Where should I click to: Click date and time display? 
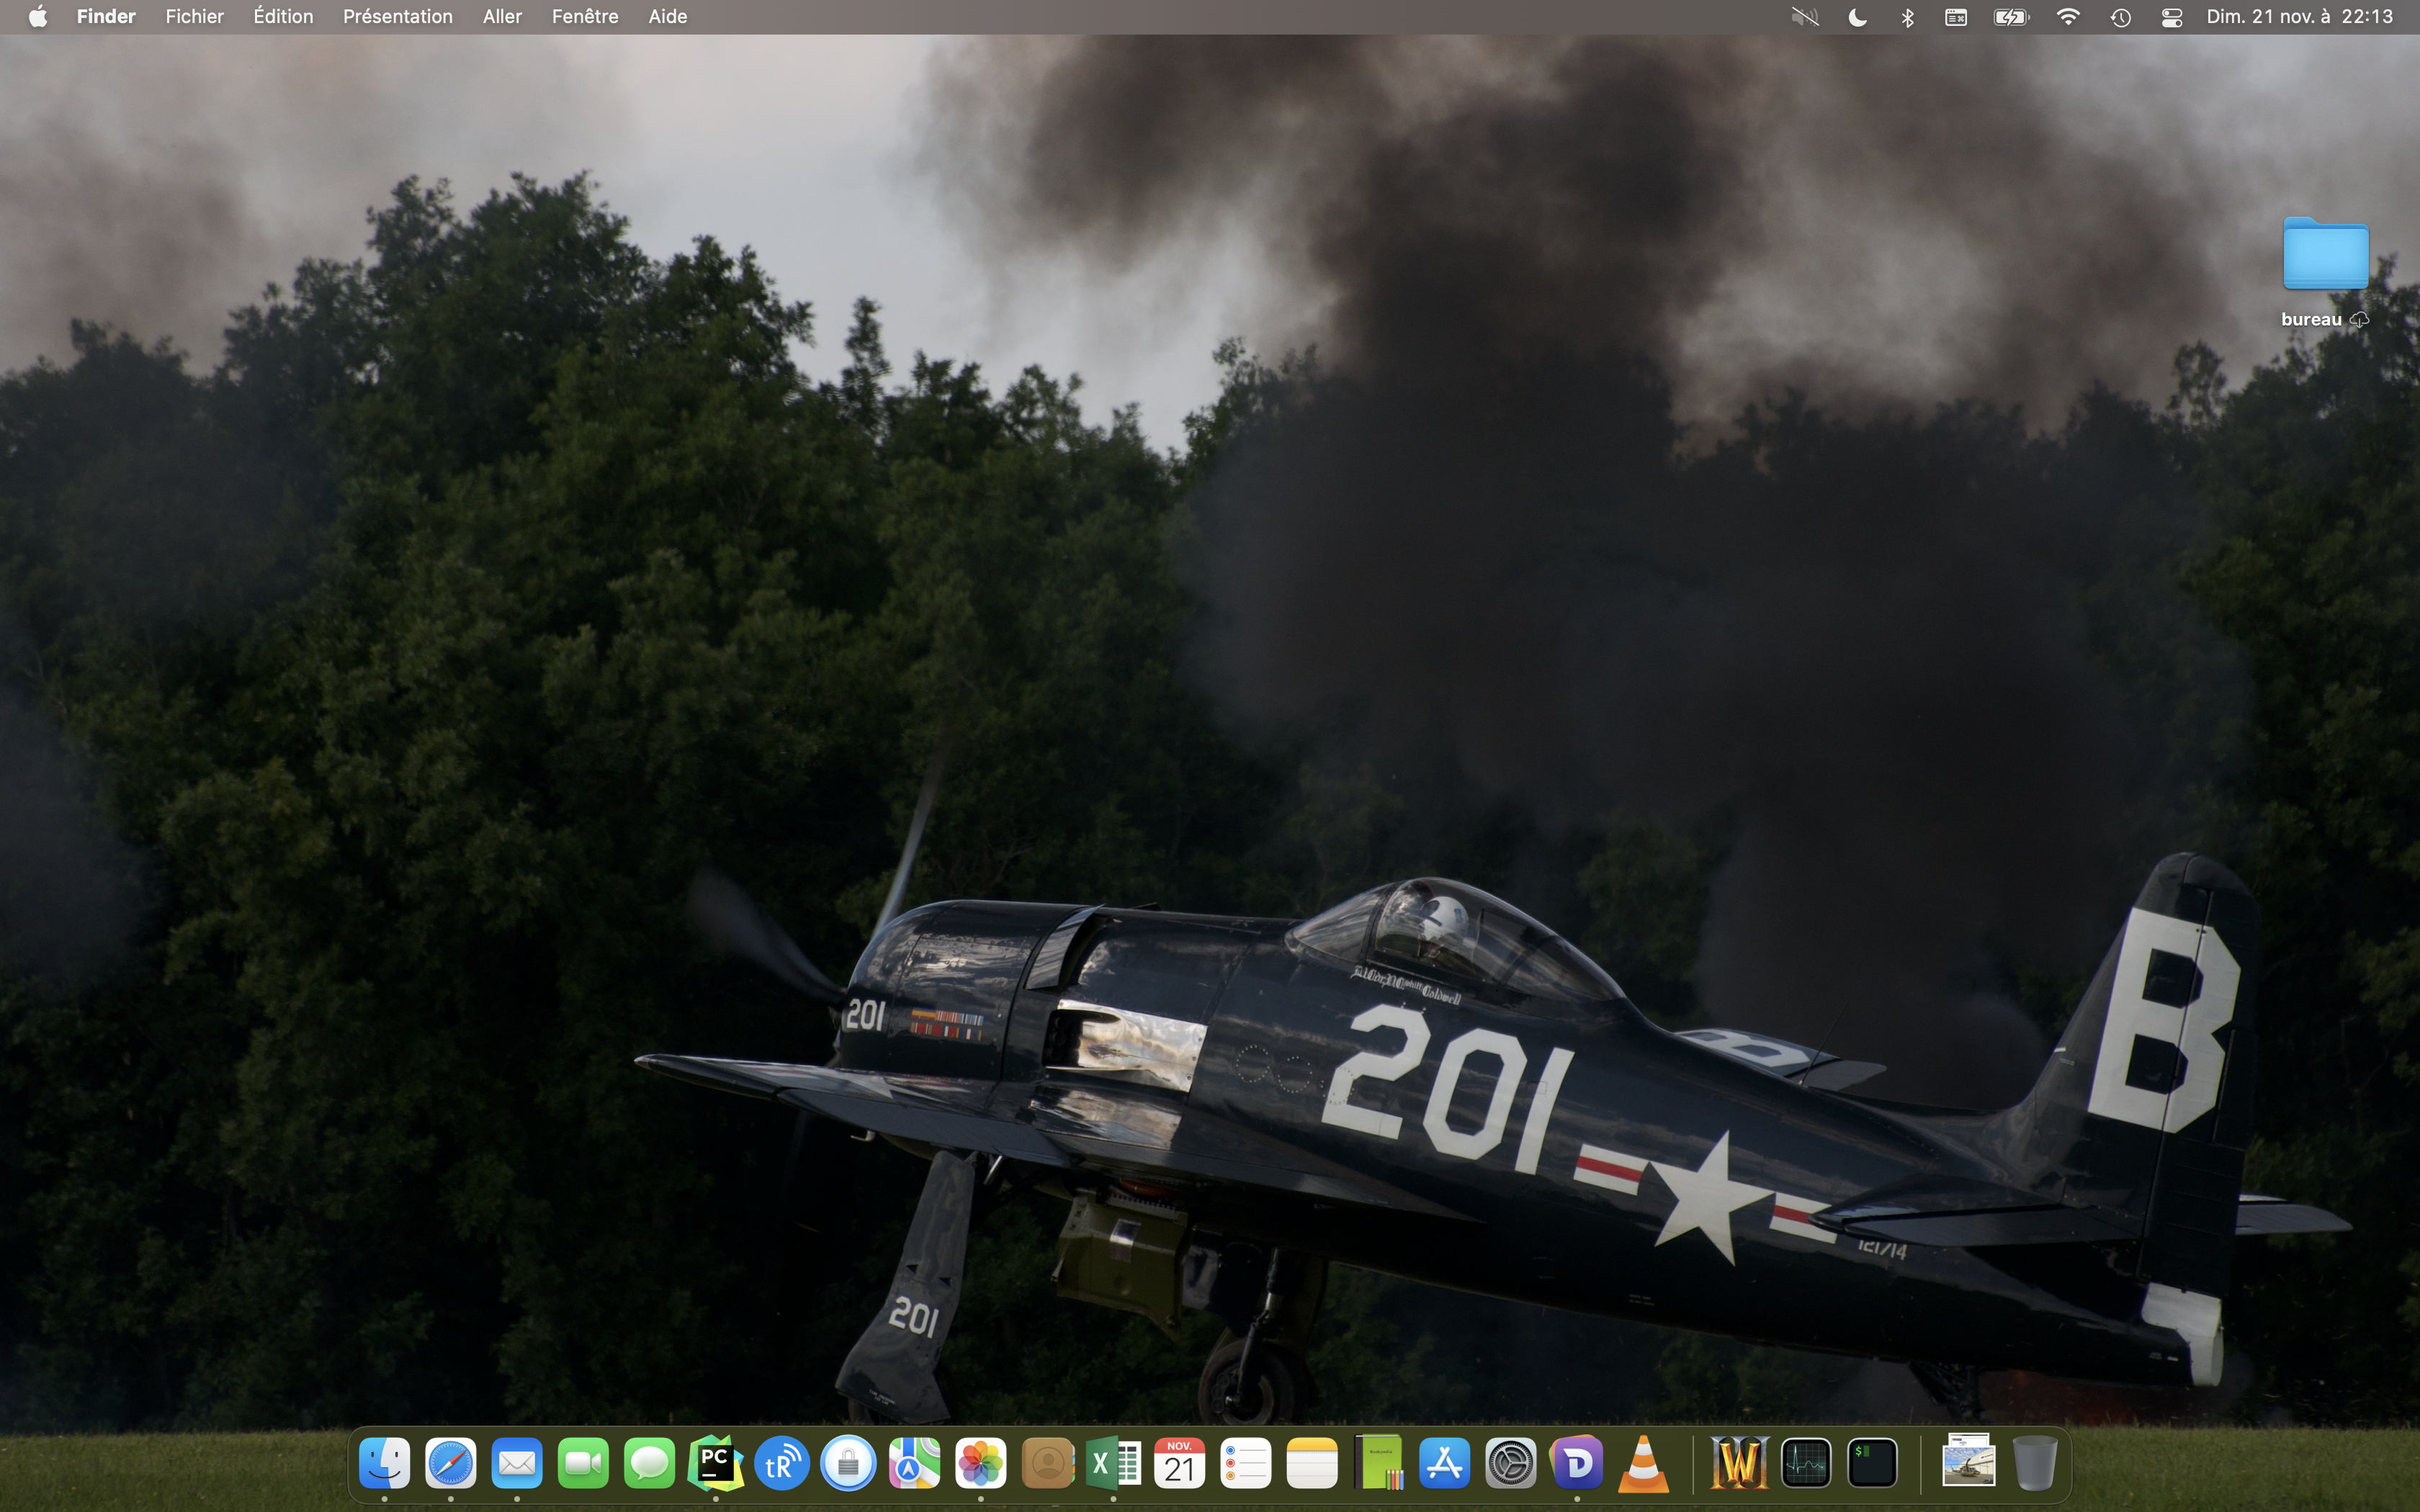2299,17
